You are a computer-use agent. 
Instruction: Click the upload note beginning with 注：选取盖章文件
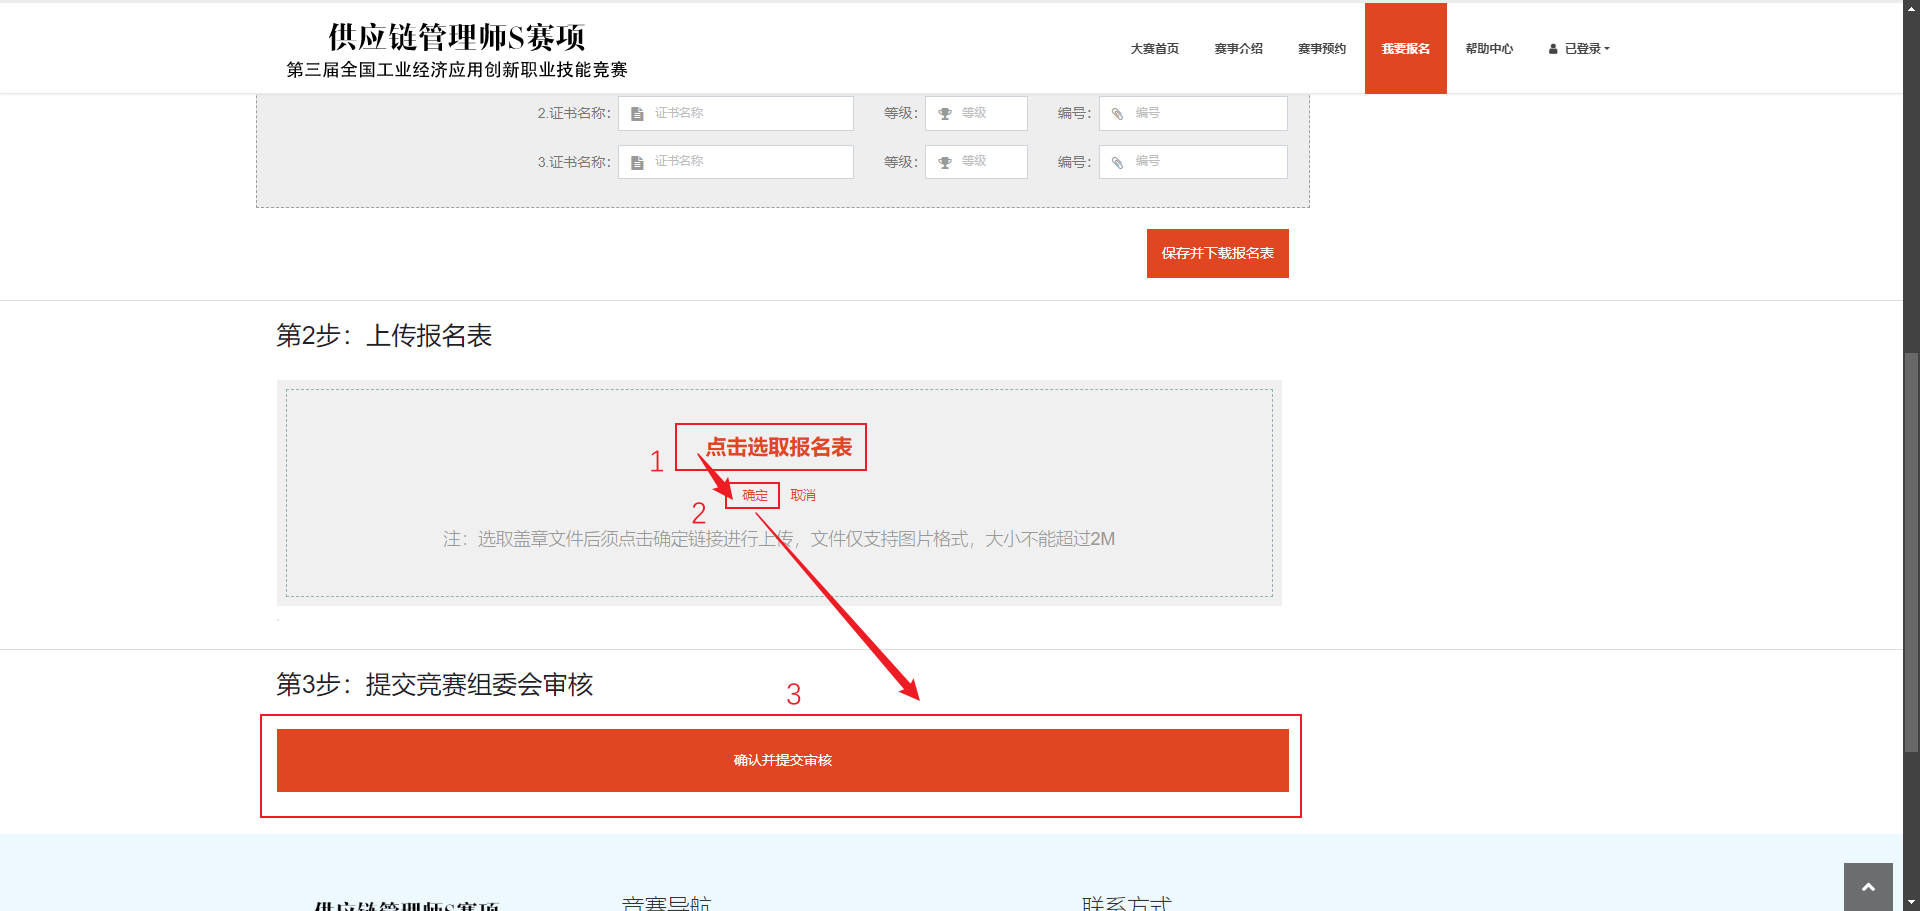coord(779,539)
